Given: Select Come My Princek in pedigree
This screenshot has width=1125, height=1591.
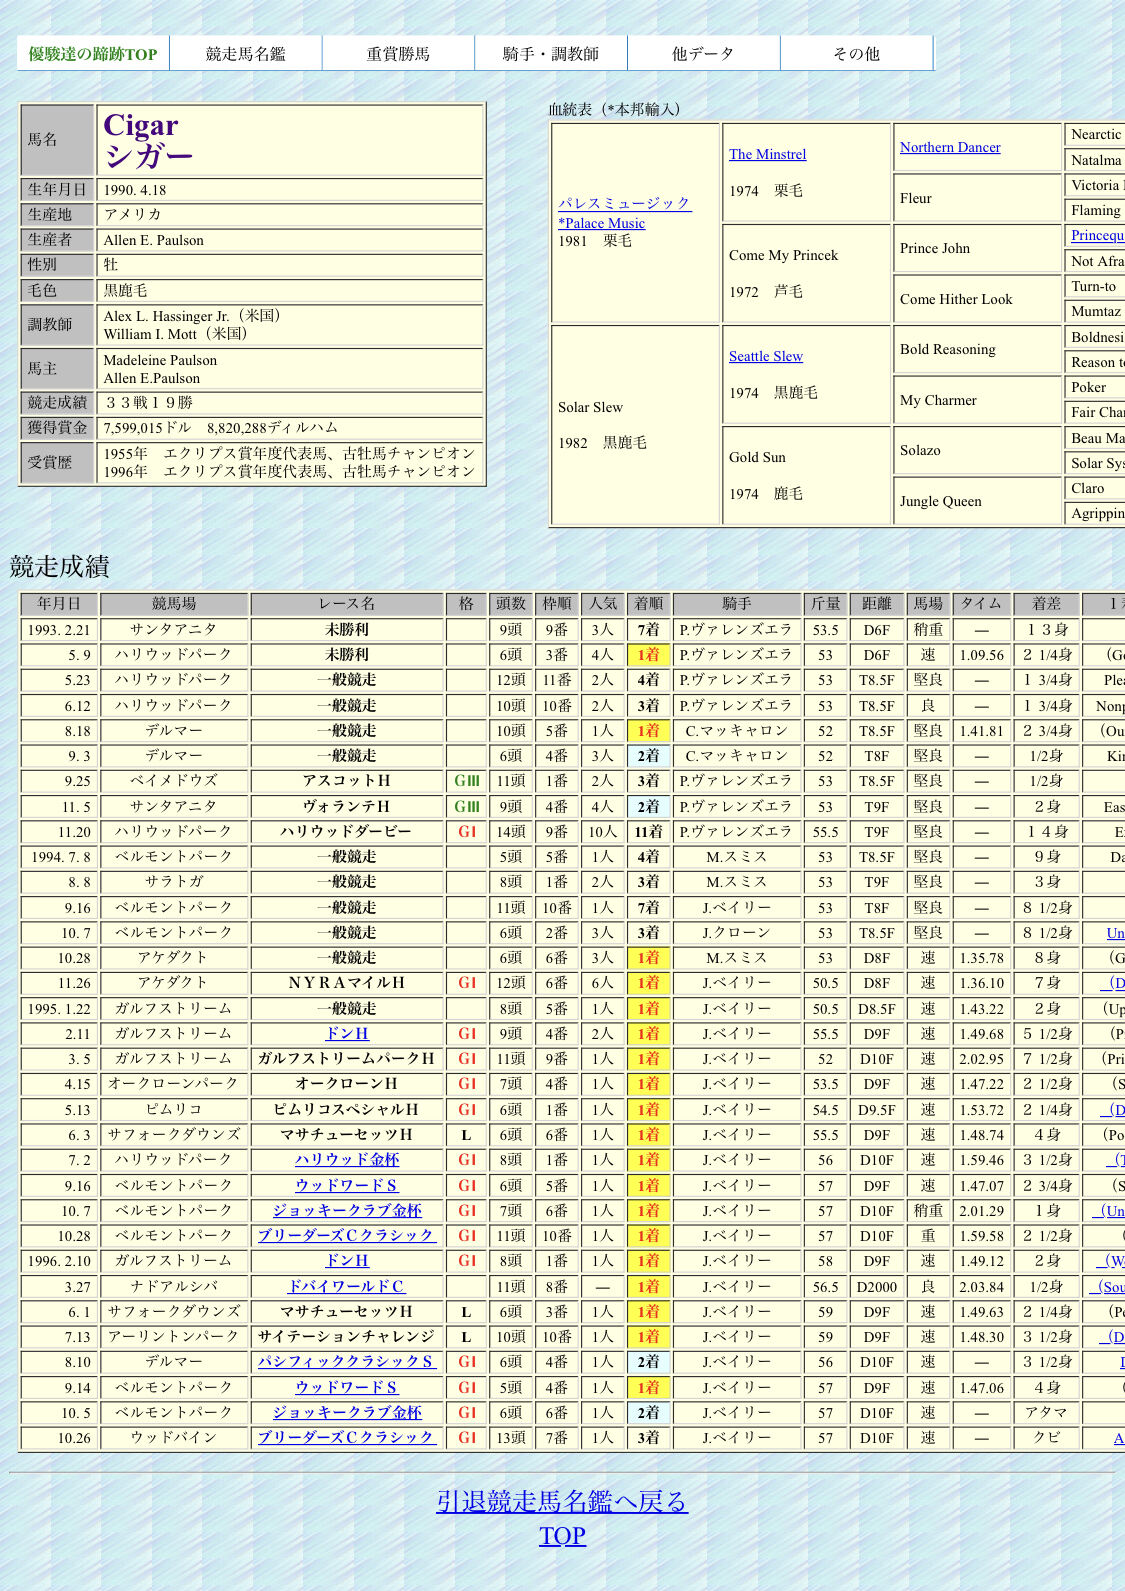Looking at the screenshot, I should click(x=783, y=255).
